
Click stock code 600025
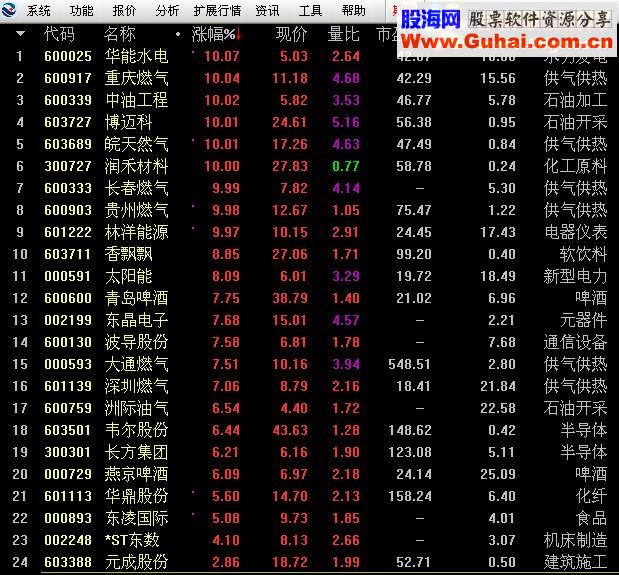point(68,56)
